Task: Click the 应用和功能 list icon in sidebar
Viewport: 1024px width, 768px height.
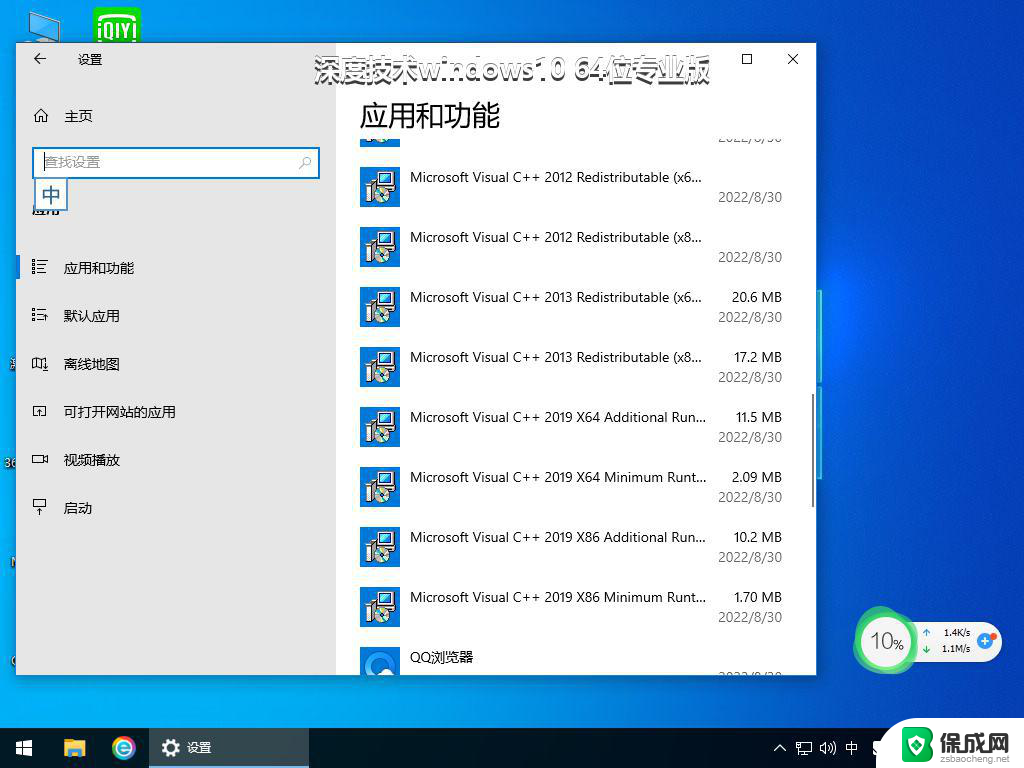Action: (x=40, y=267)
